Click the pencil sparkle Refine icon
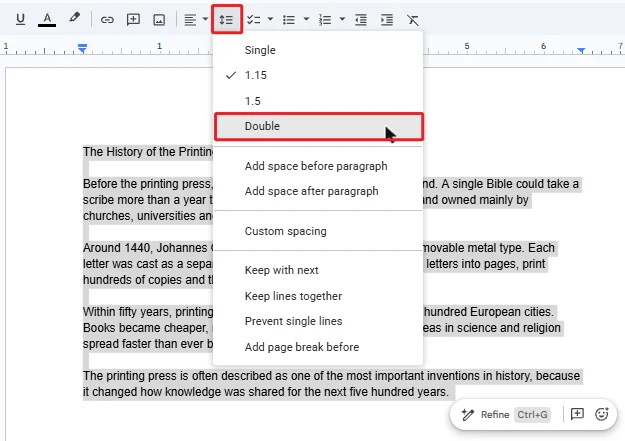 (467, 415)
